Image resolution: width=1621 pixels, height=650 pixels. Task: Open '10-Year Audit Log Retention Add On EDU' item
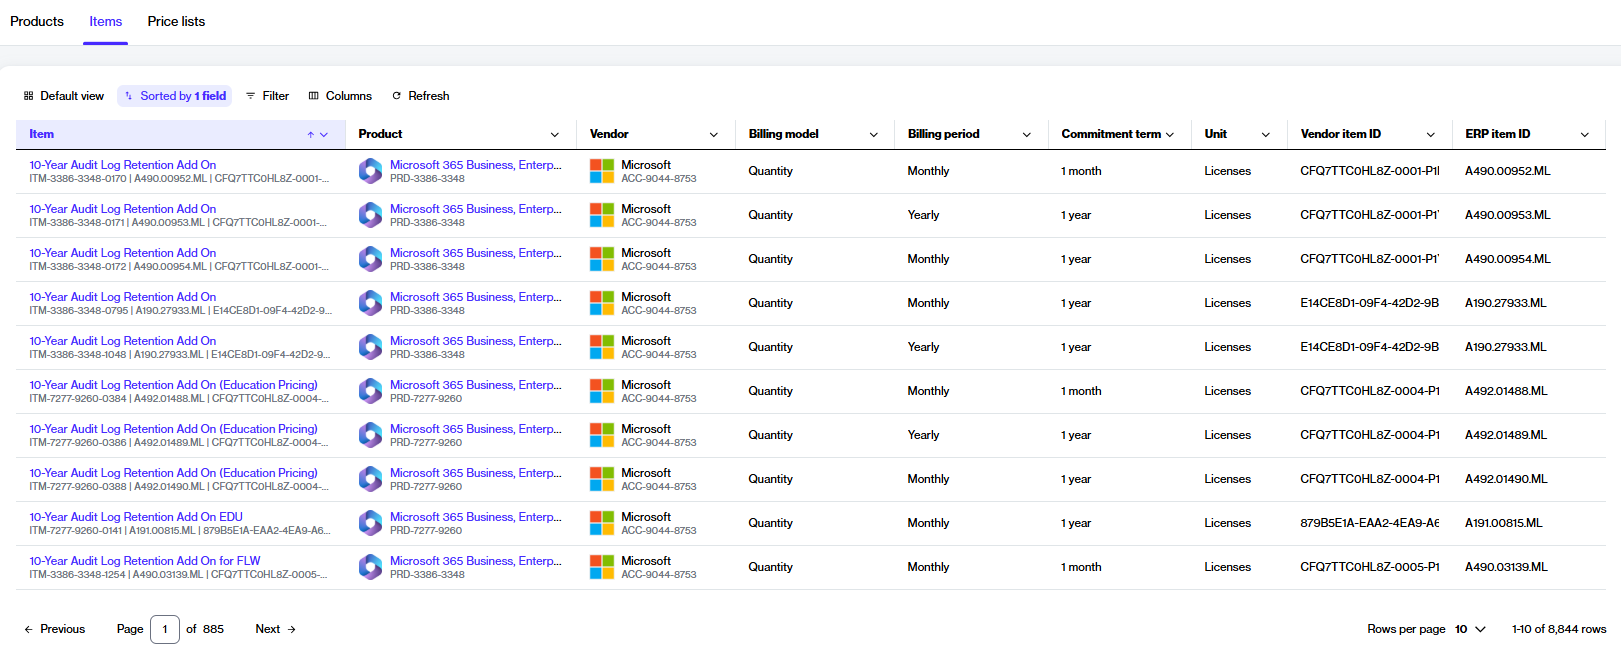pos(136,517)
